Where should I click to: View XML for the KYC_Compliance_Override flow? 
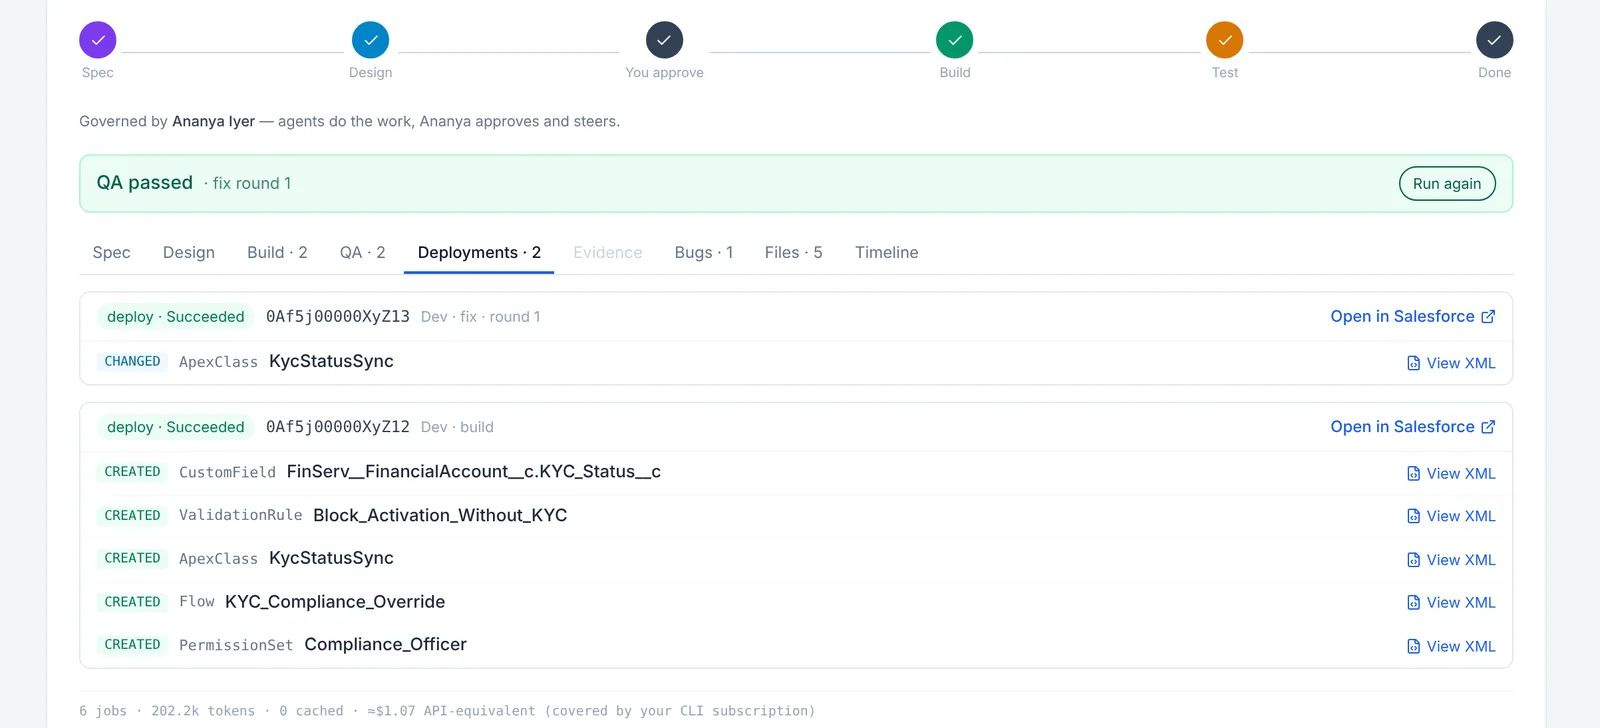pyautogui.click(x=1451, y=602)
